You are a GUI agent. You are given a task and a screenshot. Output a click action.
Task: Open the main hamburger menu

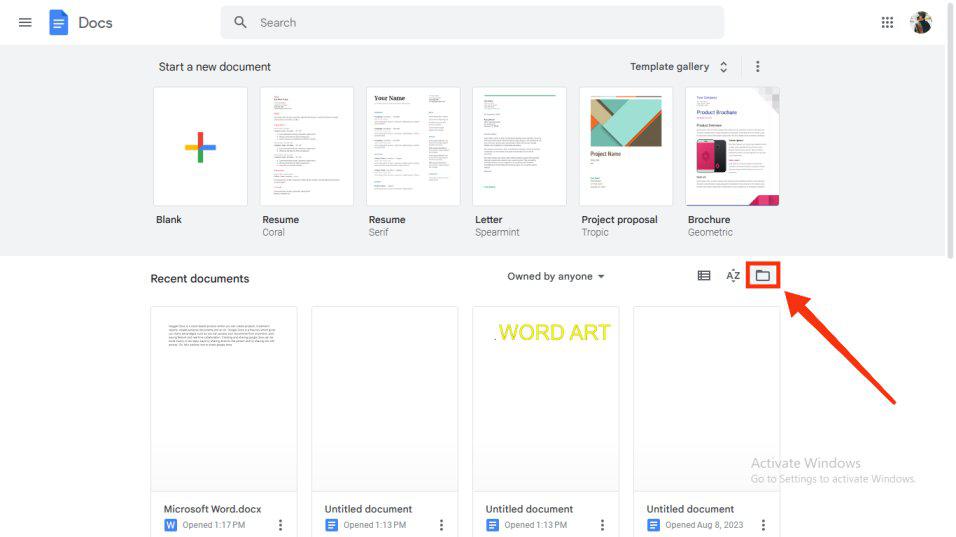point(25,23)
